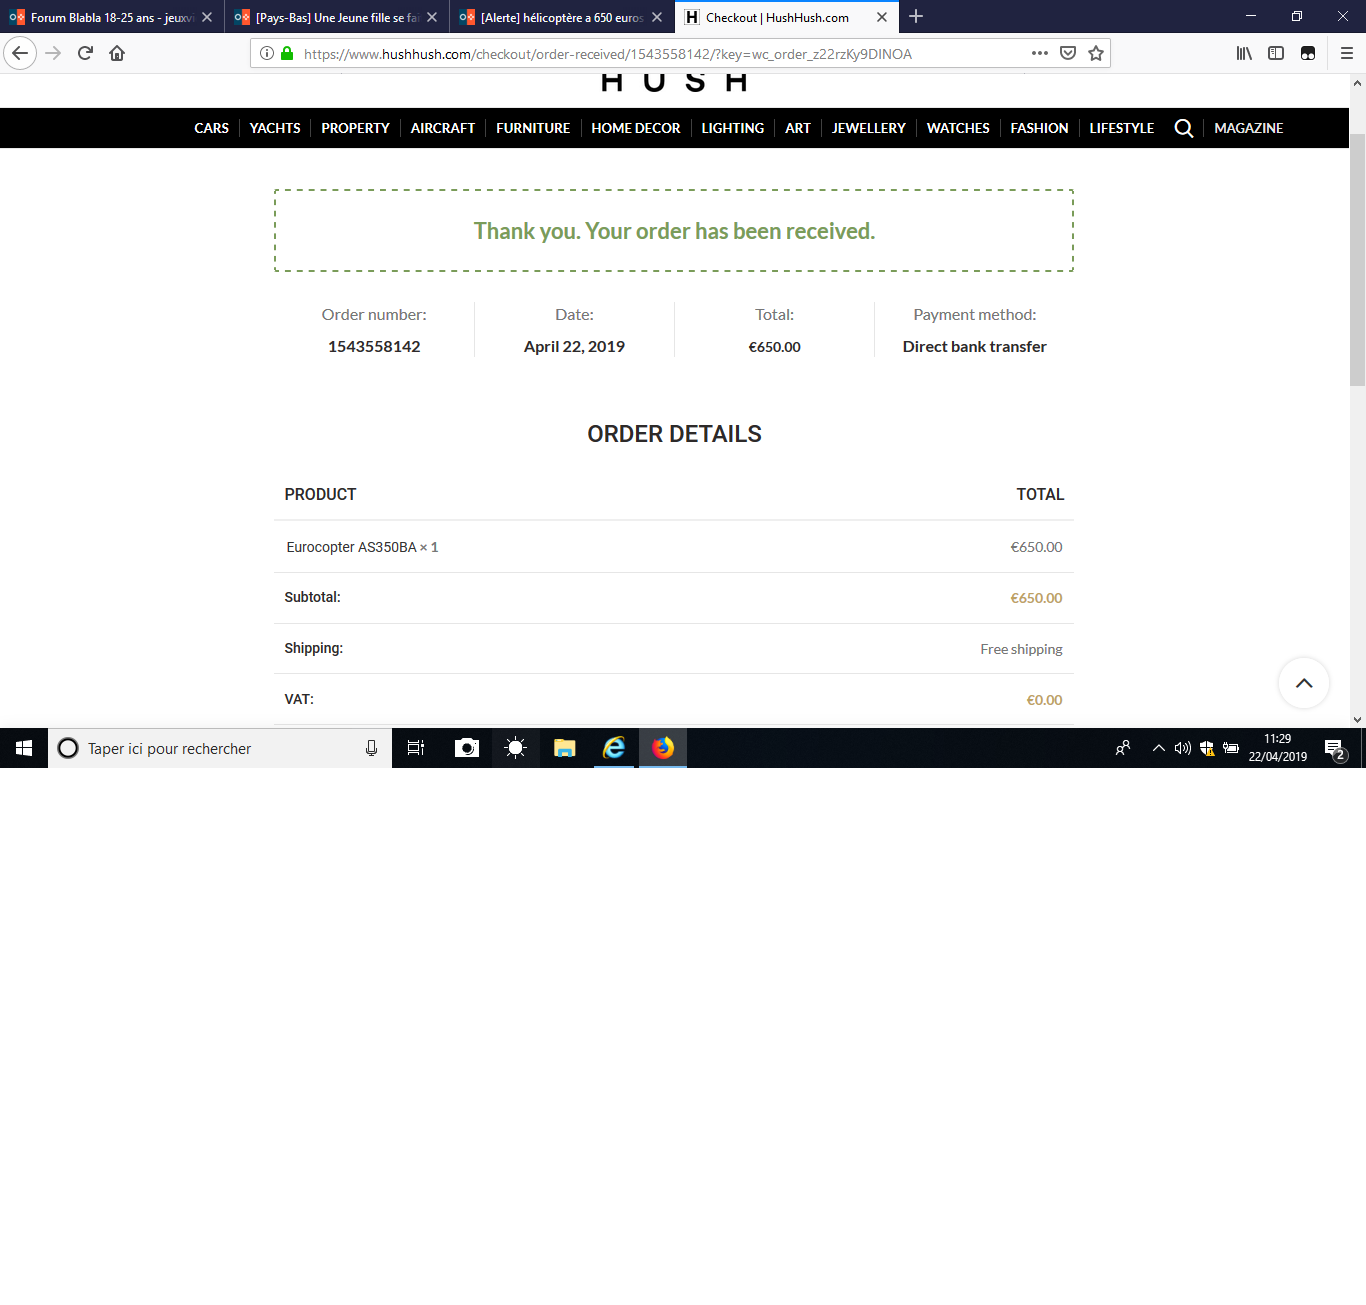Open the People icon in the tray
The image size is (1366, 1305).
tap(1123, 748)
